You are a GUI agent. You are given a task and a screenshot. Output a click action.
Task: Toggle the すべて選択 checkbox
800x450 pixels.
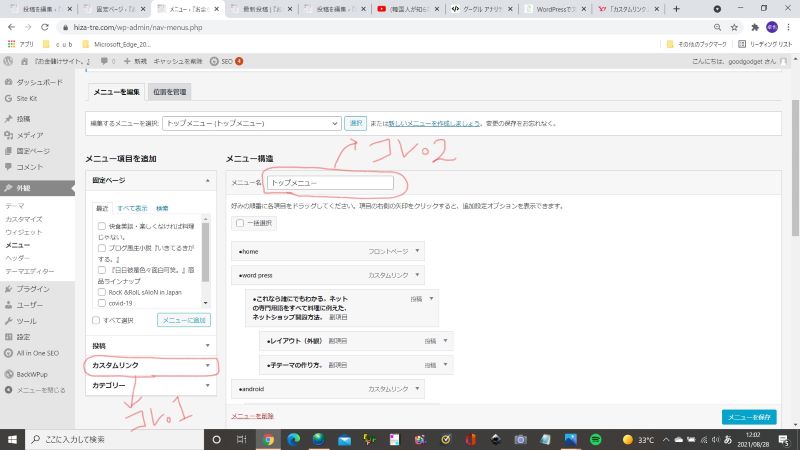click(96, 320)
